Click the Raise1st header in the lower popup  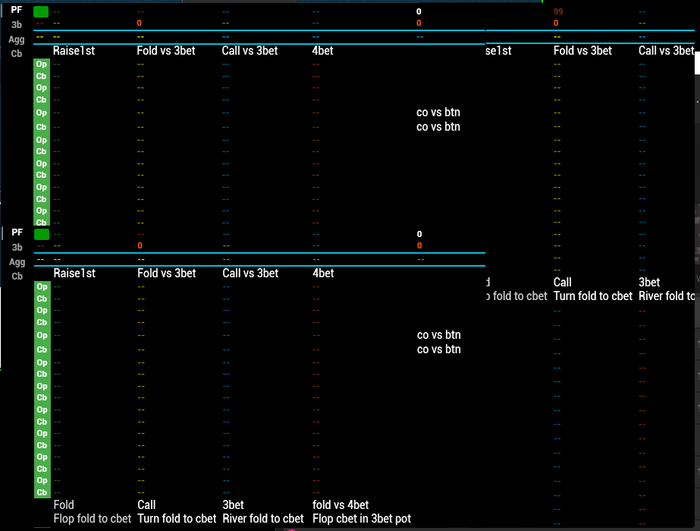coord(74,273)
